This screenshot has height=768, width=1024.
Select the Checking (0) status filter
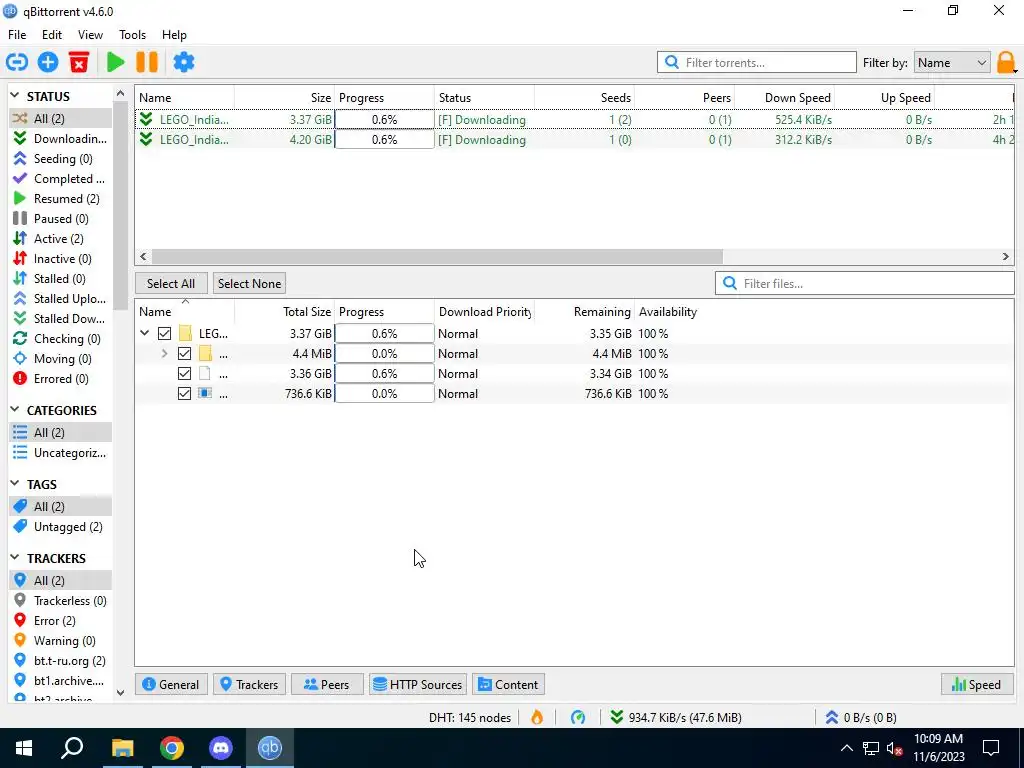point(59,339)
